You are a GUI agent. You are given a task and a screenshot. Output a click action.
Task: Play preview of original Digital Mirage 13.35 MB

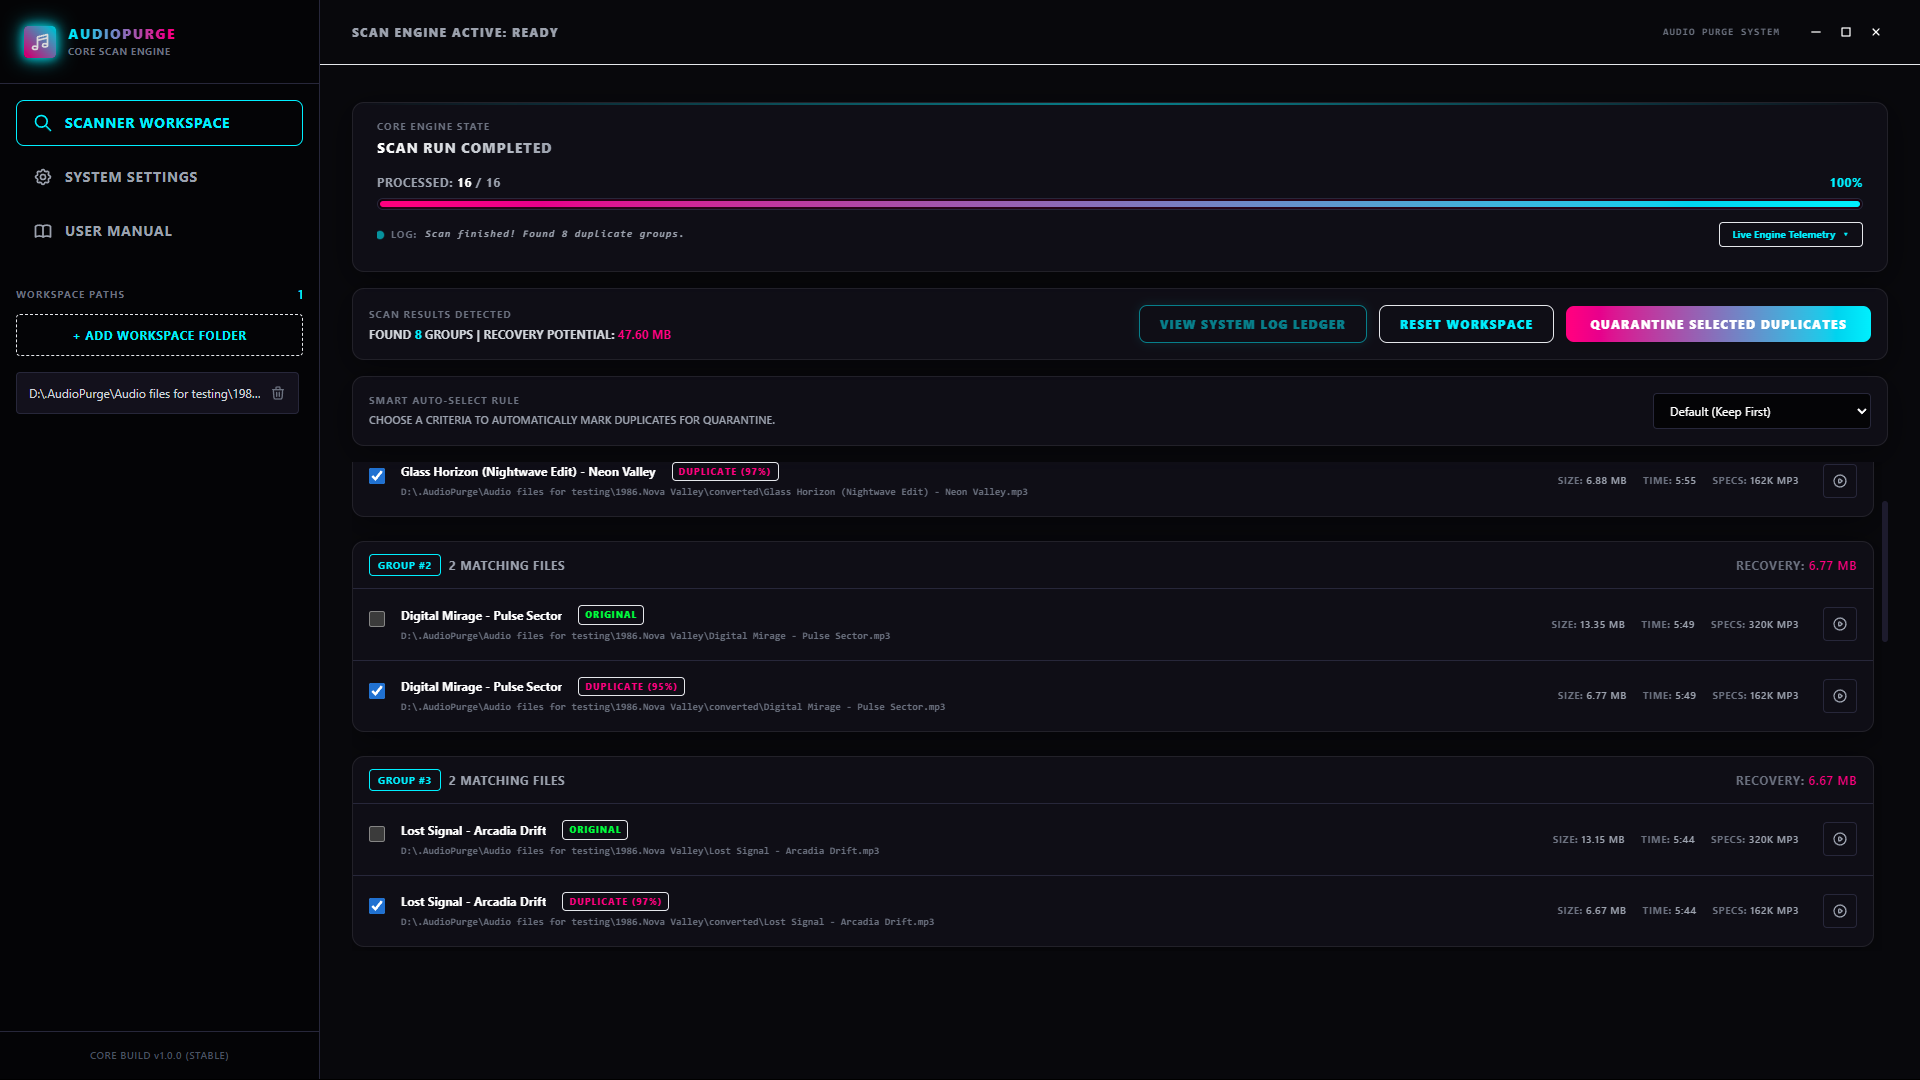click(x=1840, y=624)
